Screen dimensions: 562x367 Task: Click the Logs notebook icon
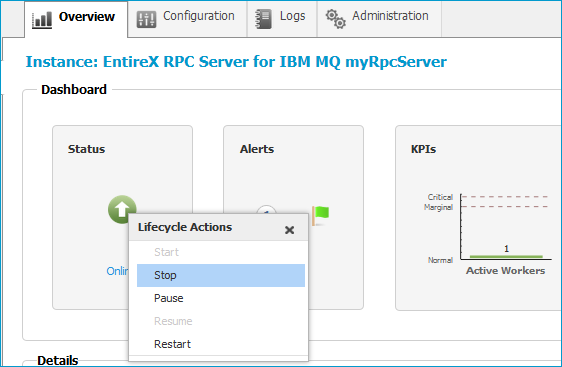tap(263, 19)
